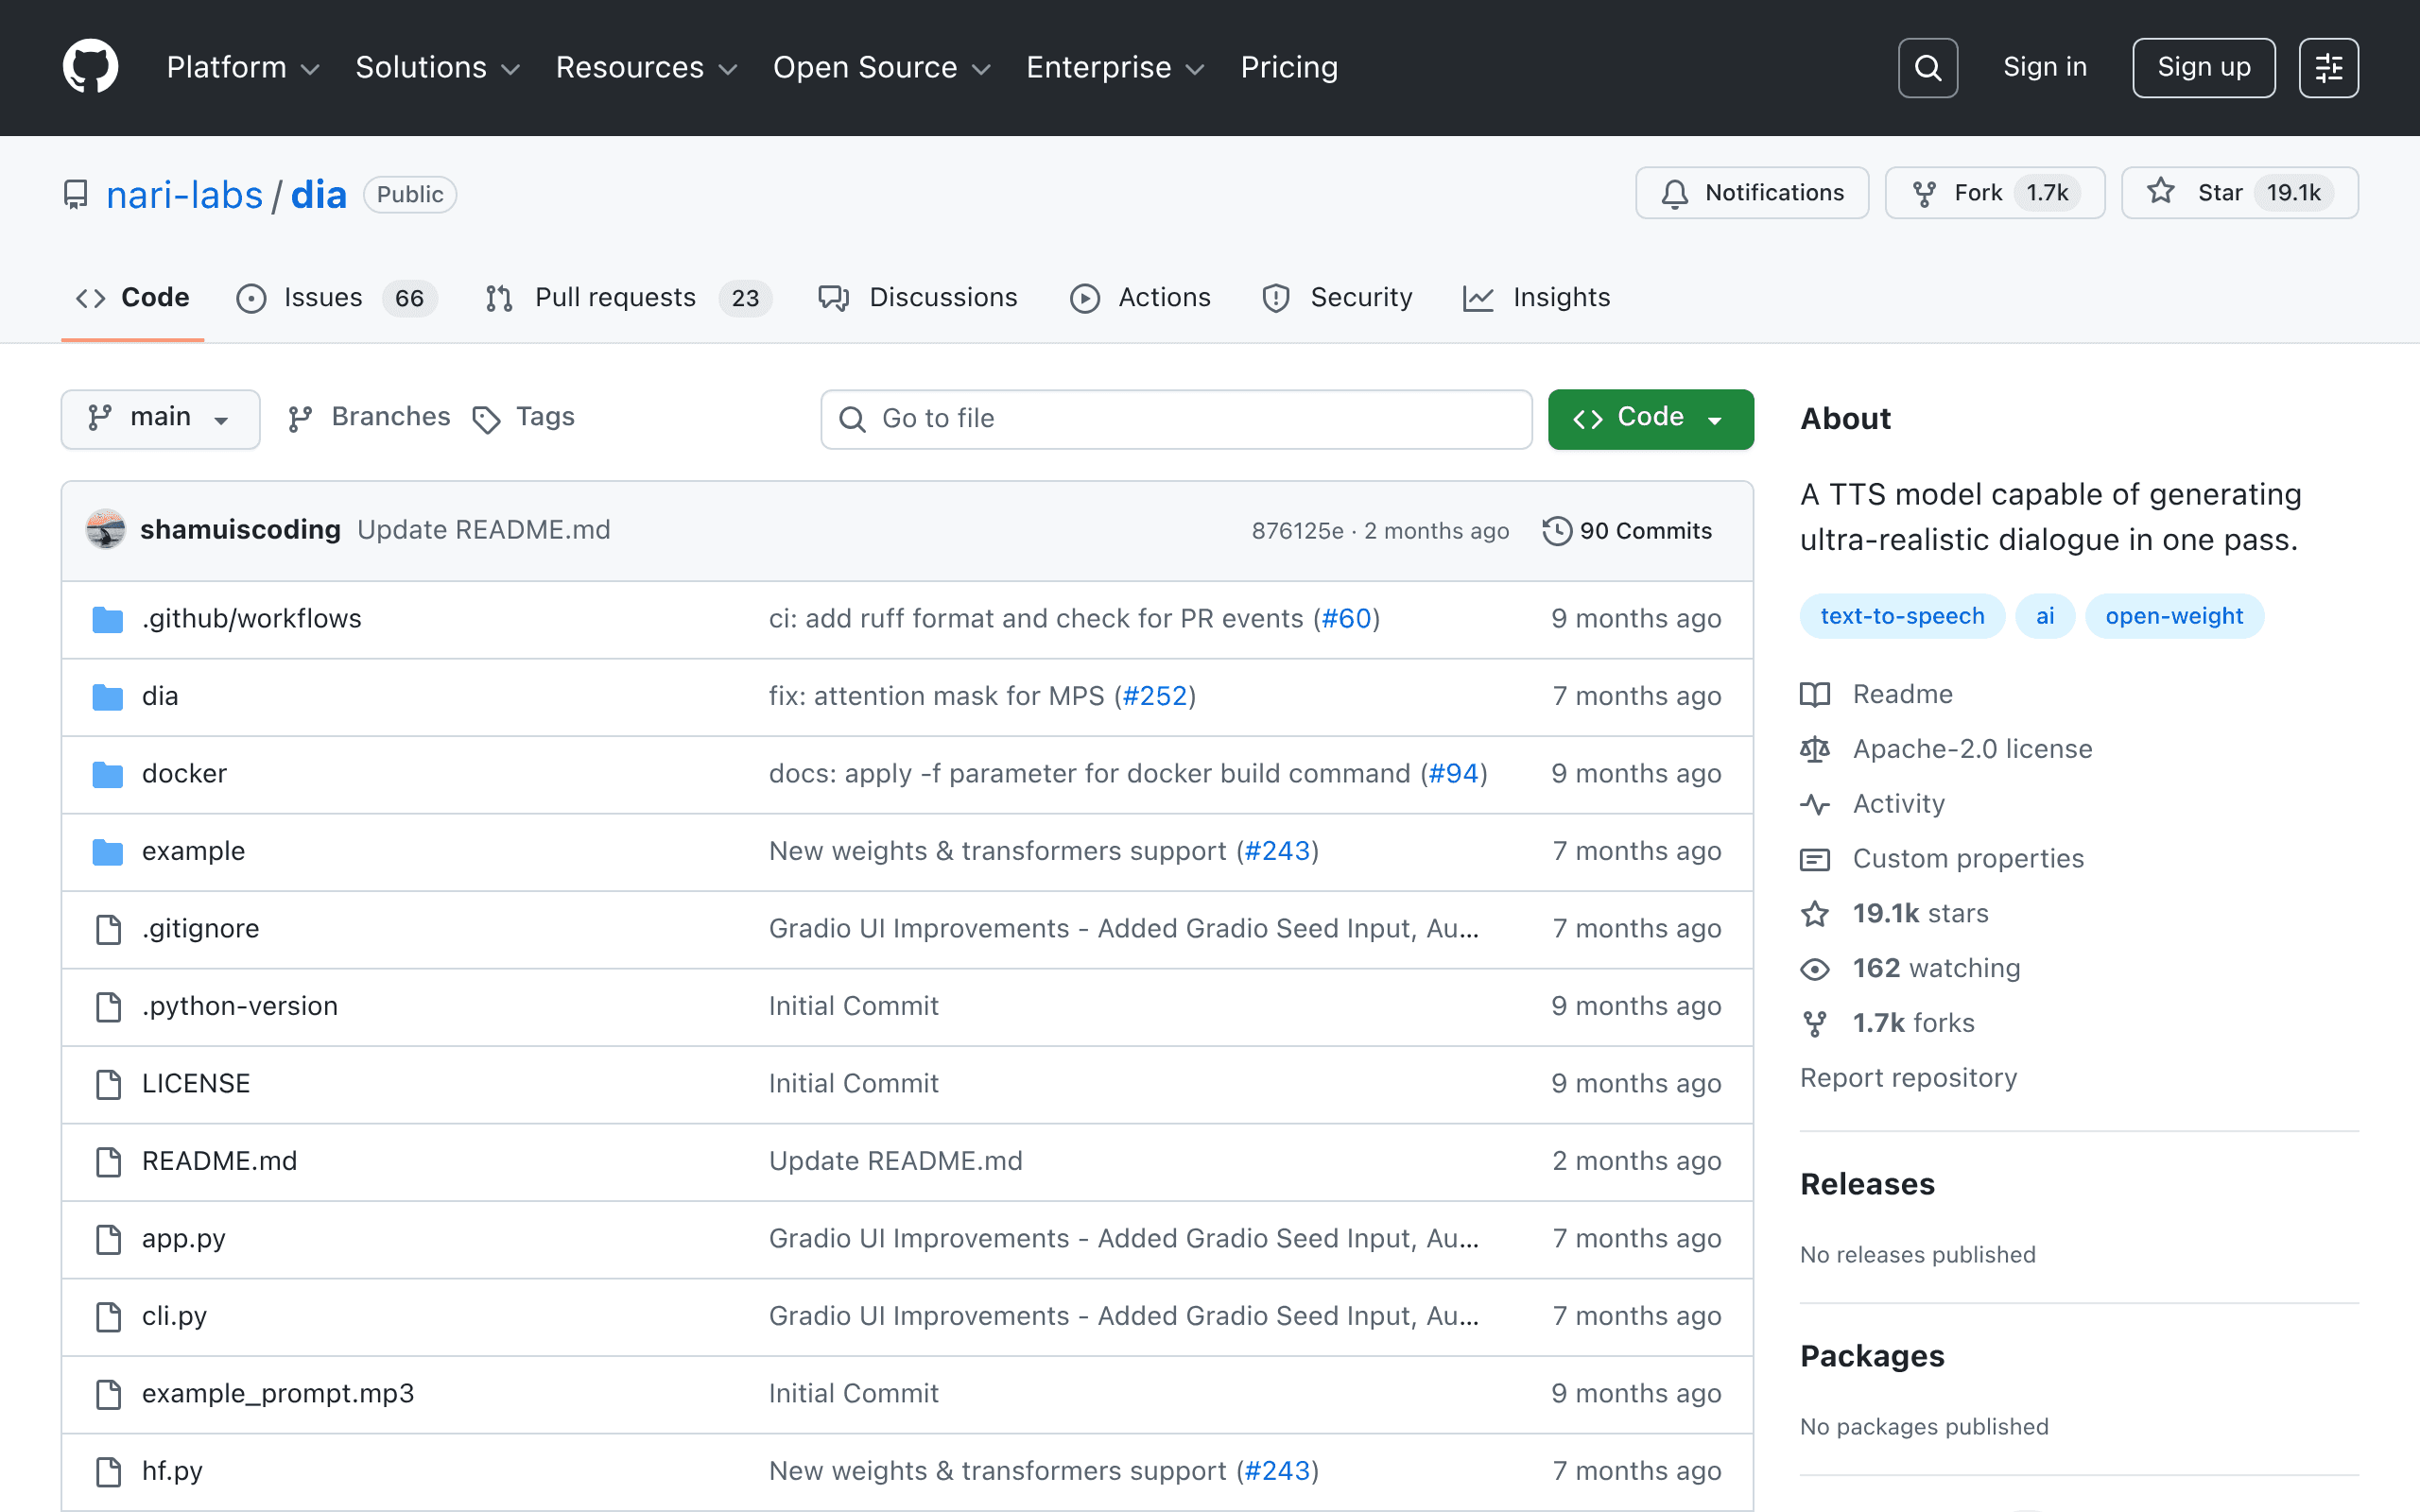Open the Releases section heading
This screenshot has width=2420, height=1512.
click(1867, 1184)
